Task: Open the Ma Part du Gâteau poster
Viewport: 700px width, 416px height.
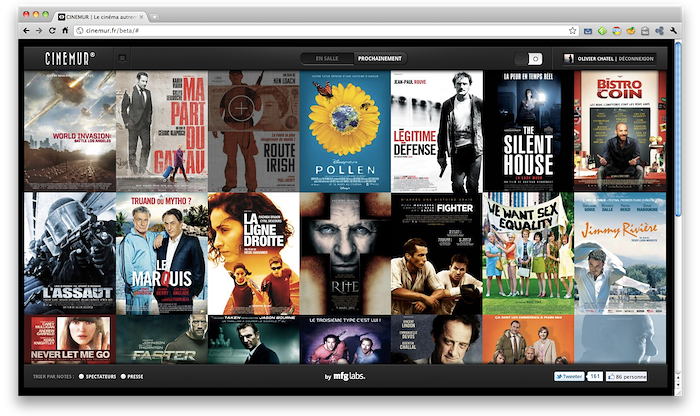Action: [162, 131]
